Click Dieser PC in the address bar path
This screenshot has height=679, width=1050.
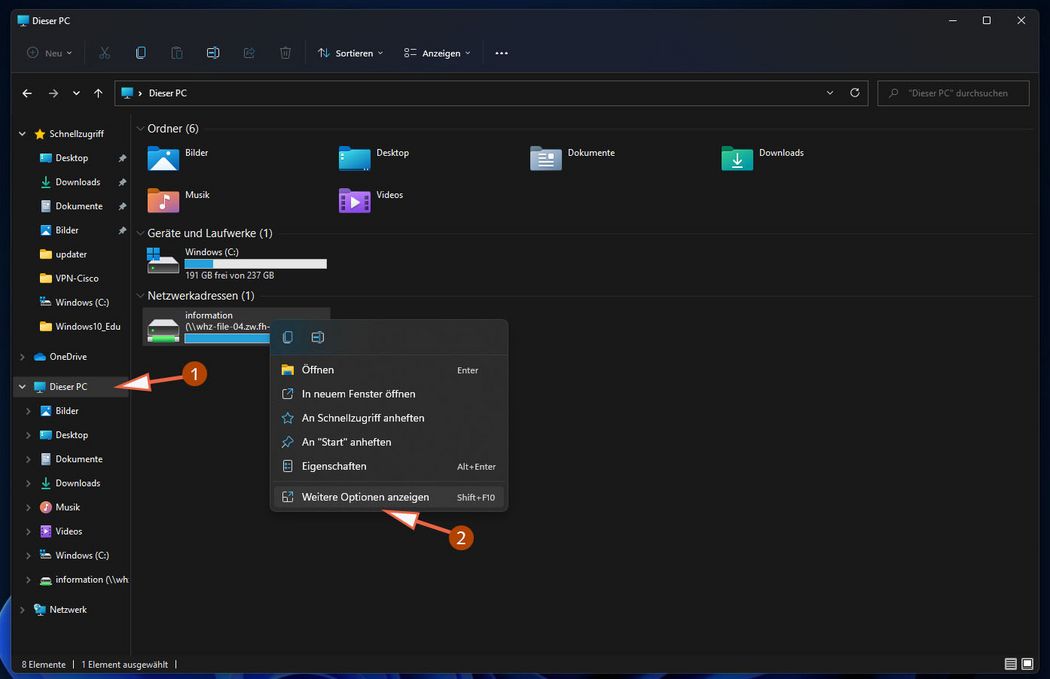pyautogui.click(x=167, y=93)
